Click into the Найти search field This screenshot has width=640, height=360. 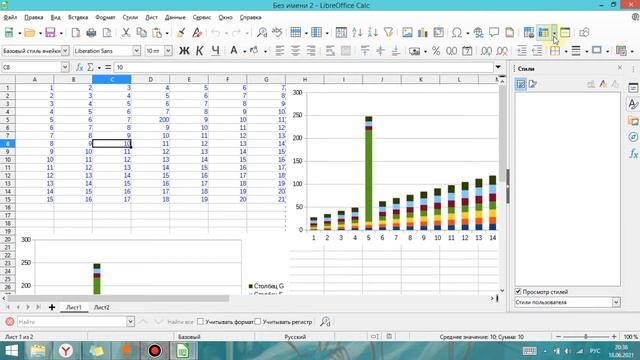click(71, 322)
